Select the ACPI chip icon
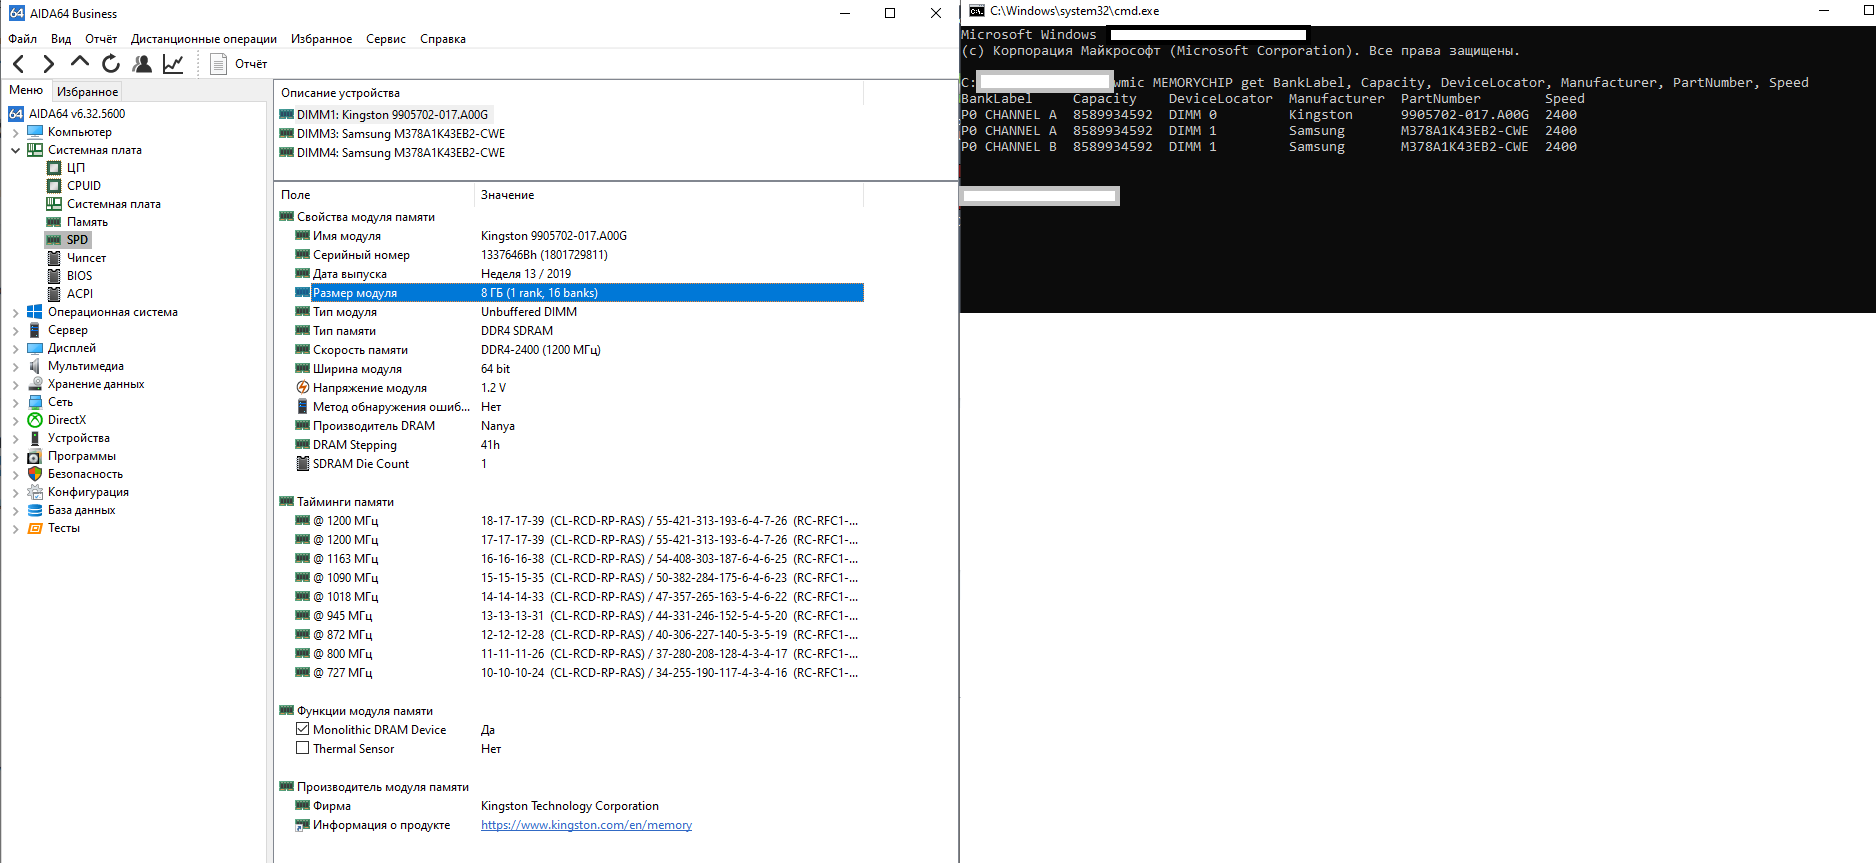Image resolution: width=1876 pixels, height=863 pixels. coord(54,294)
